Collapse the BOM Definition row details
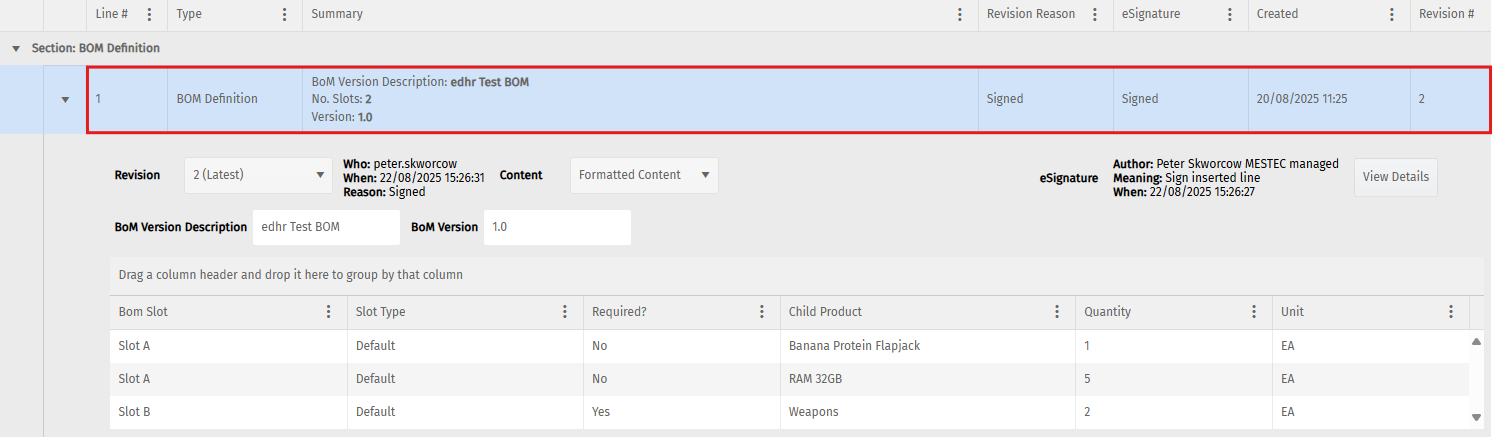 point(65,99)
